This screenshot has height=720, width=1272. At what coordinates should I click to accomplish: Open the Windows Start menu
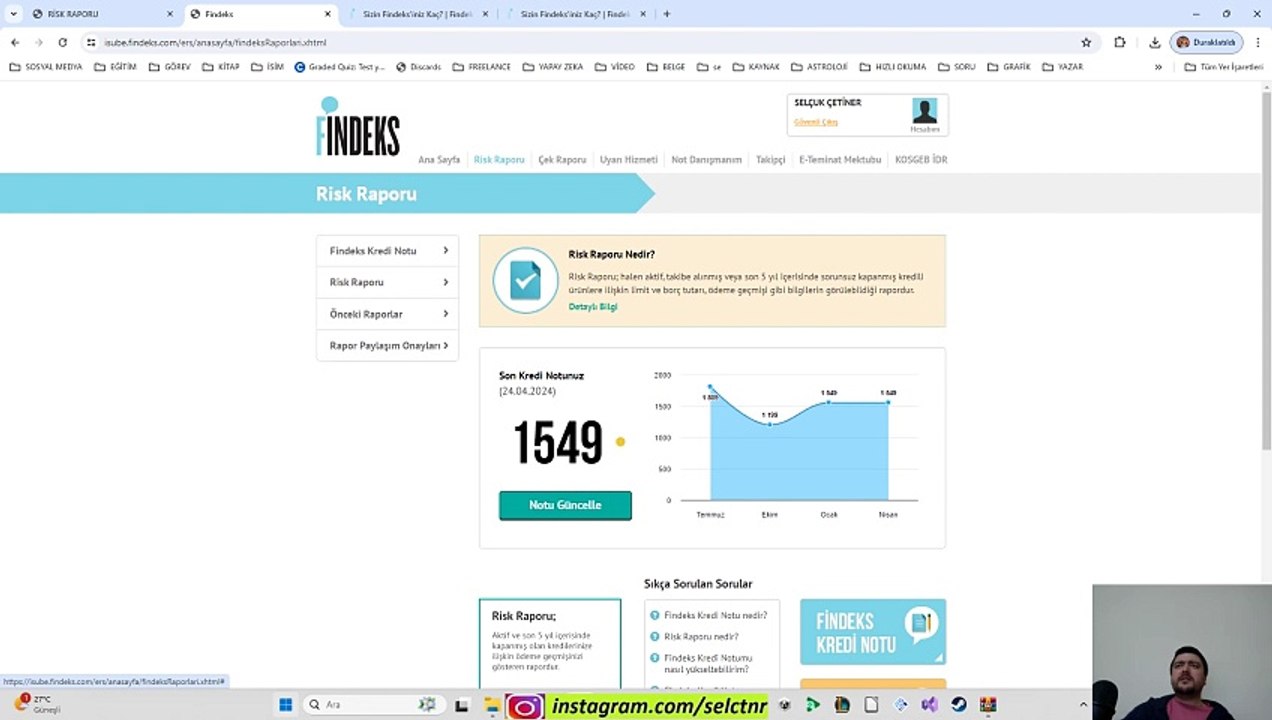pyautogui.click(x=285, y=705)
